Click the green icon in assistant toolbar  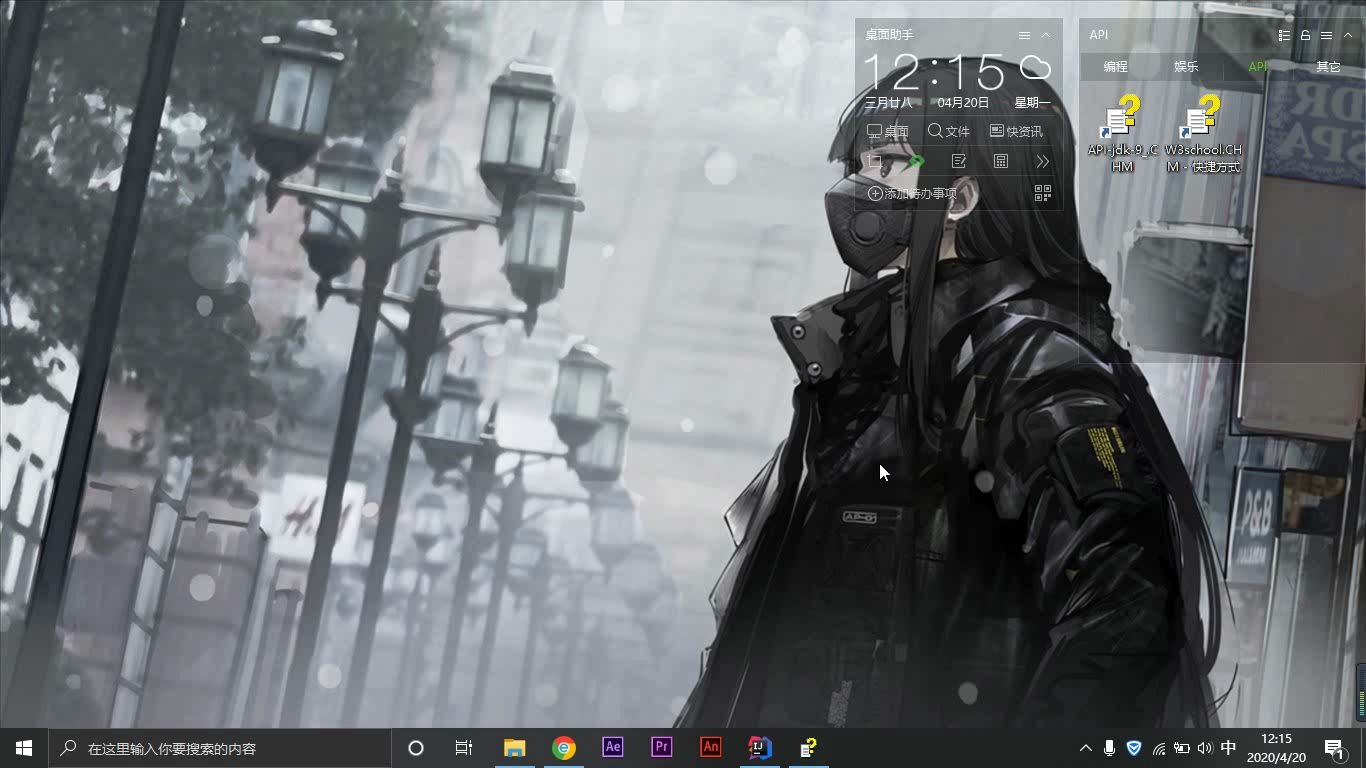(x=917, y=161)
